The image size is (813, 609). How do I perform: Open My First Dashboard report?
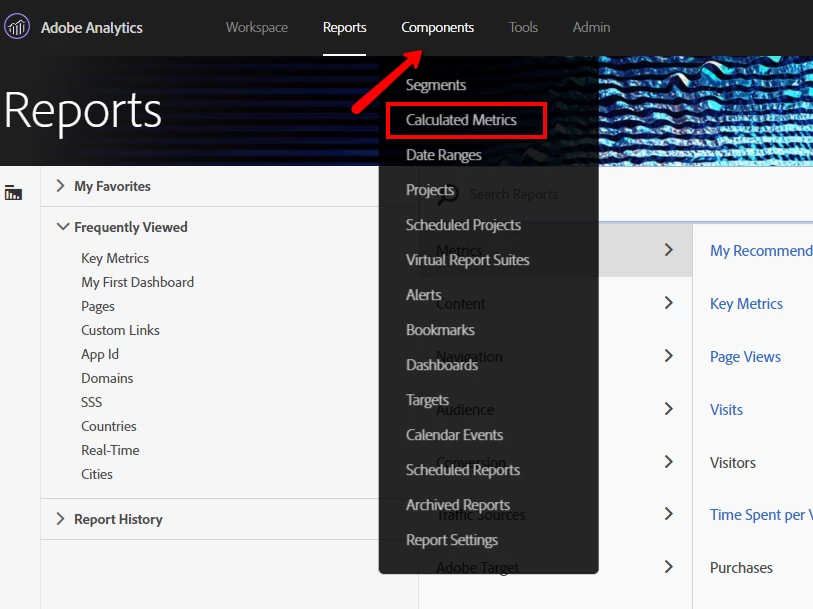click(137, 282)
